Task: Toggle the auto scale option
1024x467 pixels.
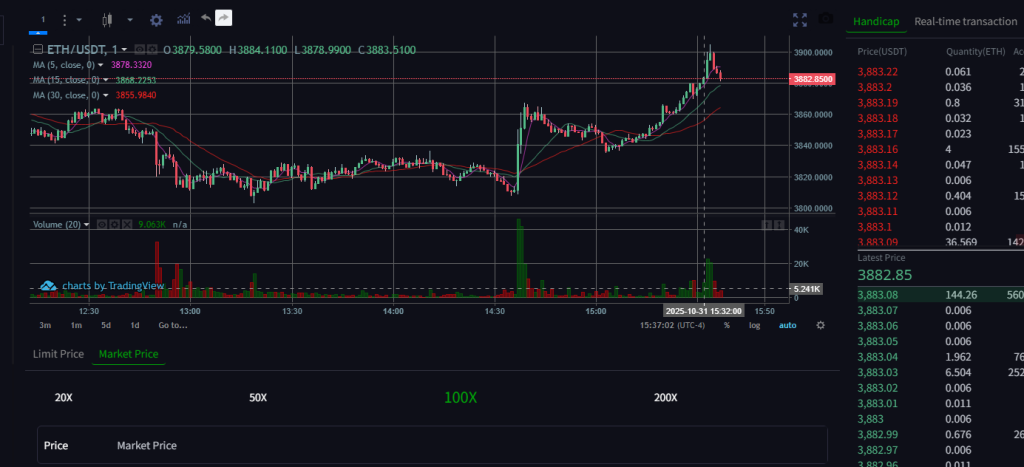Action: [788, 325]
